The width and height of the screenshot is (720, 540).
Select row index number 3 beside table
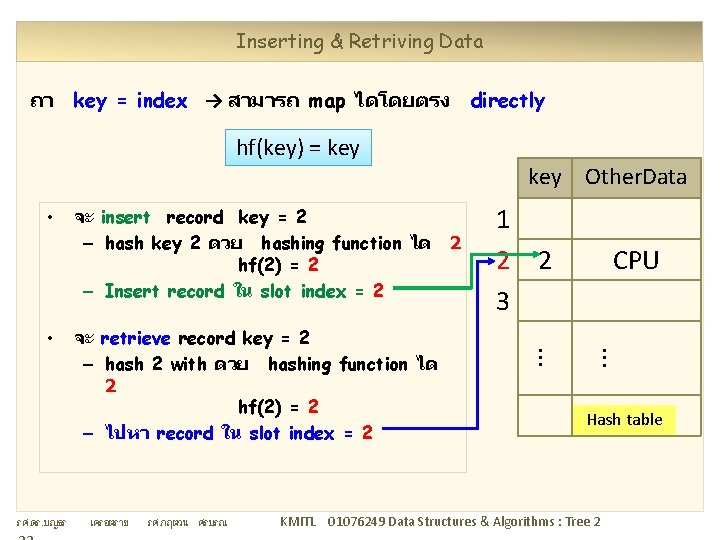coord(503,302)
